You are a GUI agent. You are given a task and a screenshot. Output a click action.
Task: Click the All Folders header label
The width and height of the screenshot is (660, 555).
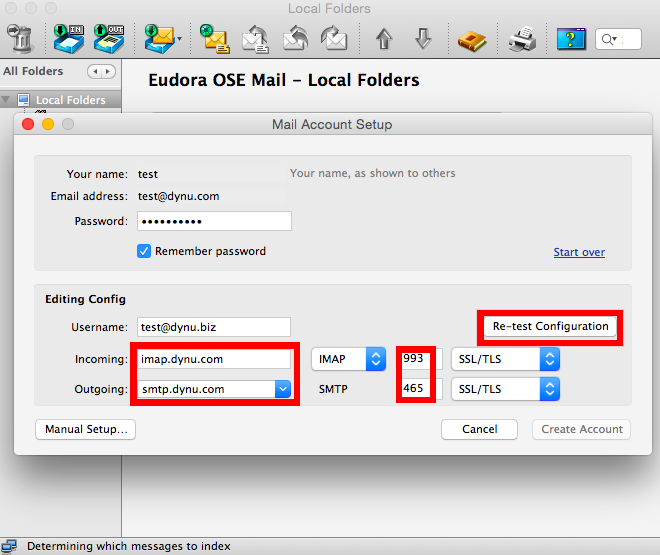tap(33, 71)
